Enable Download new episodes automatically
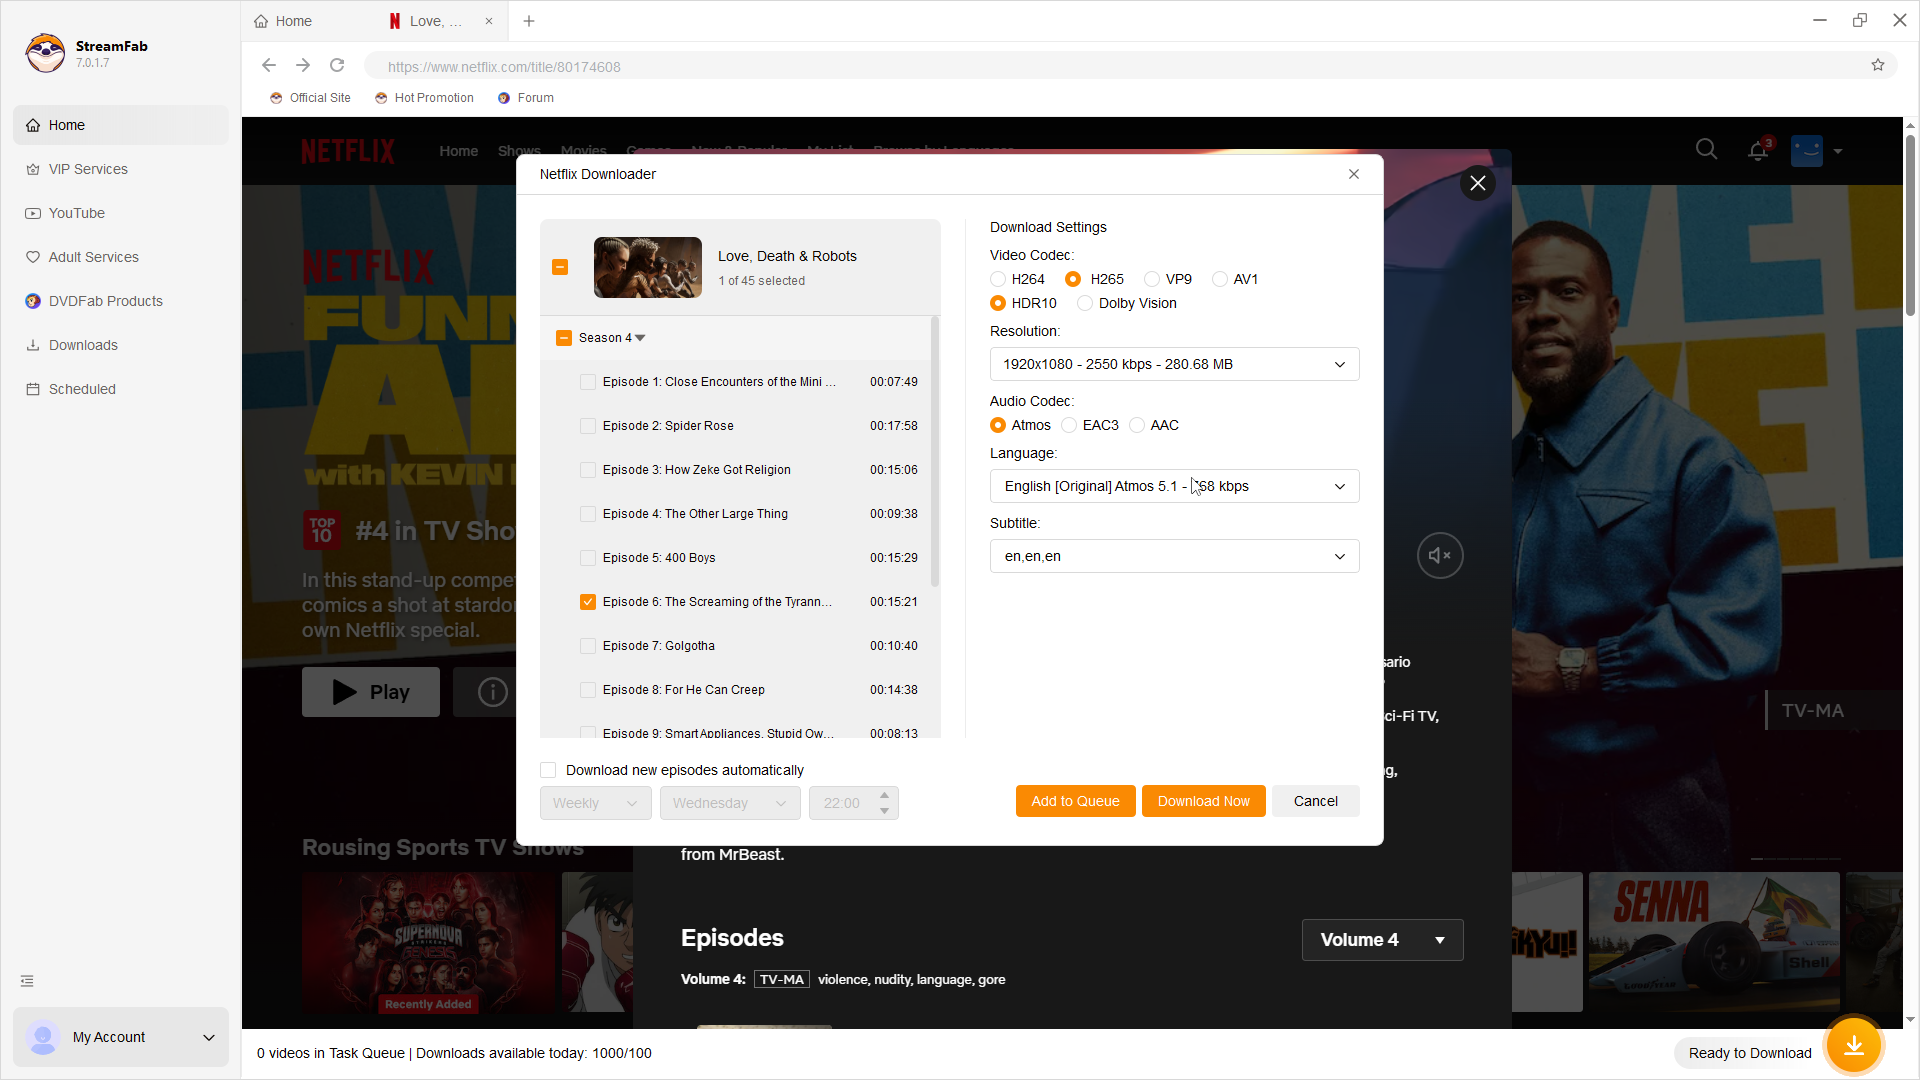 (x=548, y=770)
